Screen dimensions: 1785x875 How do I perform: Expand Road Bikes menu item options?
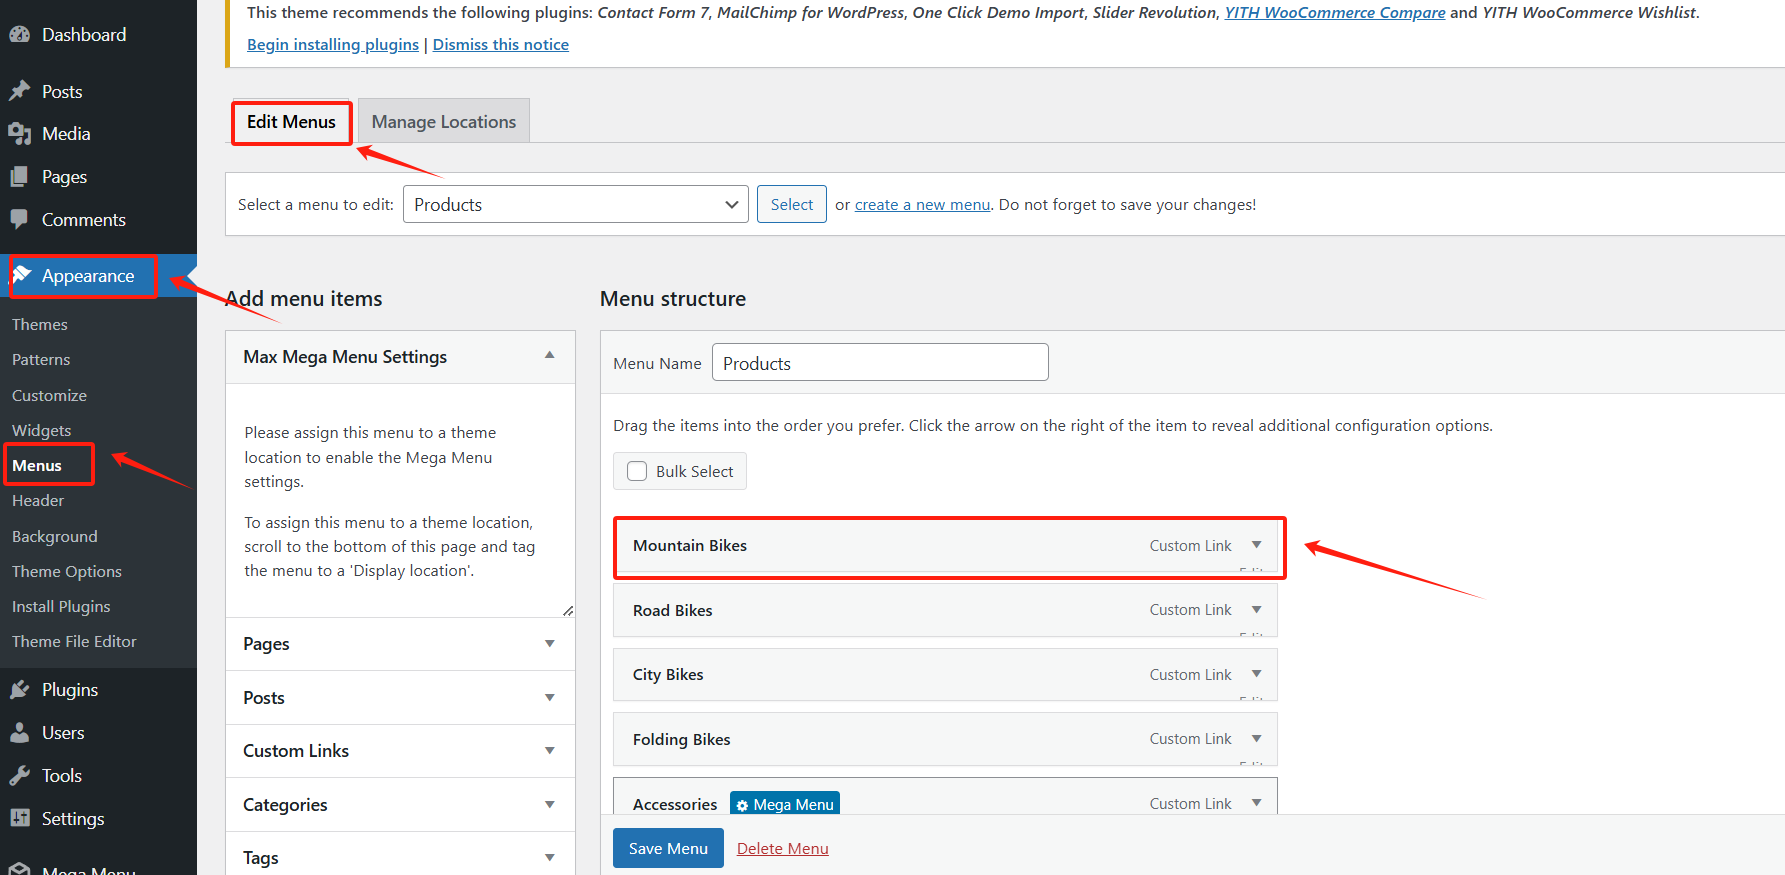(x=1257, y=609)
